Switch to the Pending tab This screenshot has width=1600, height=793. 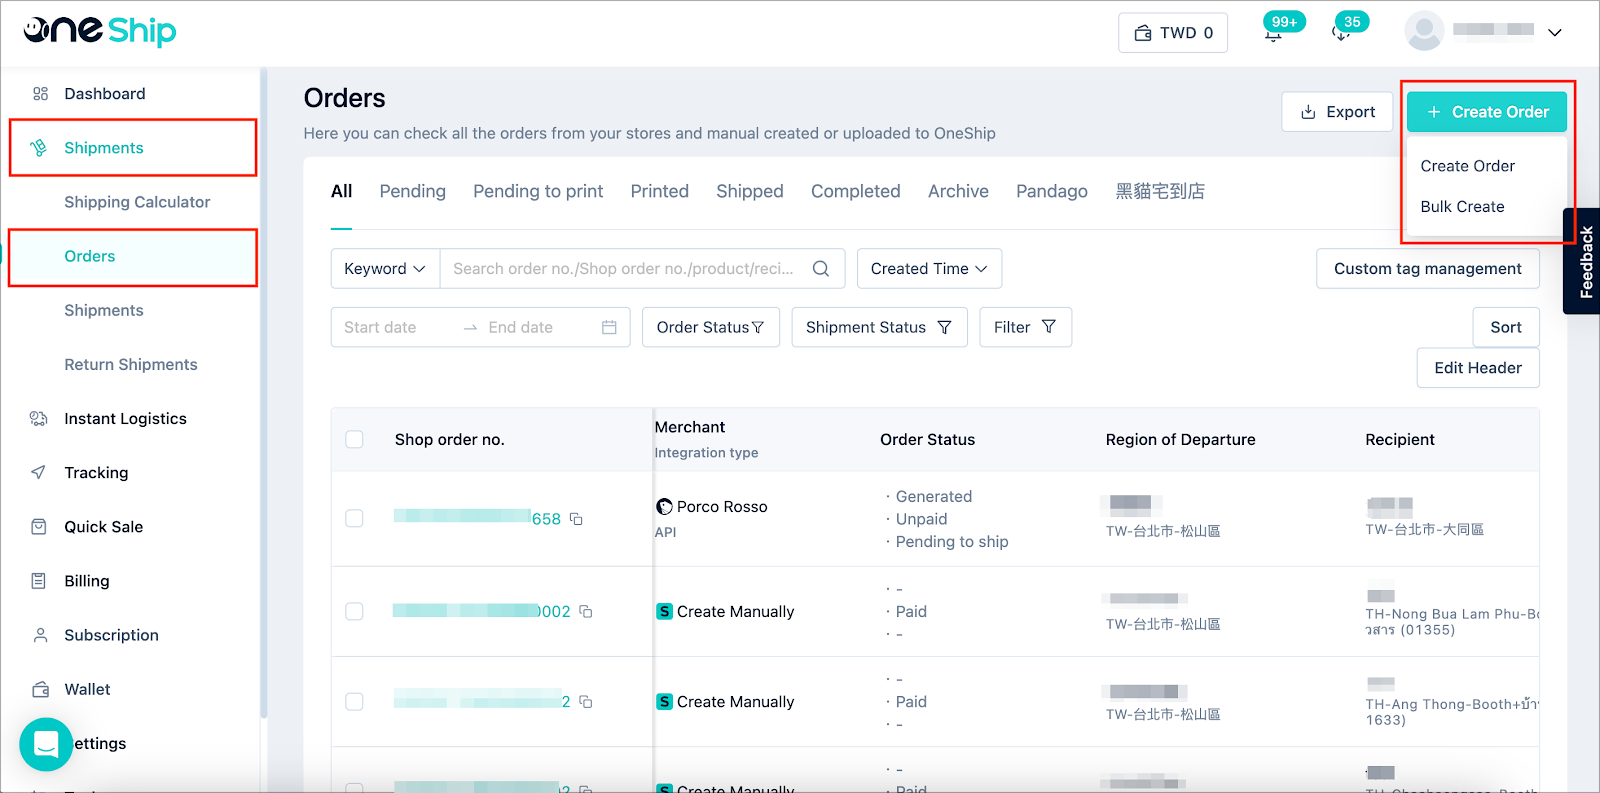[x=412, y=191]
